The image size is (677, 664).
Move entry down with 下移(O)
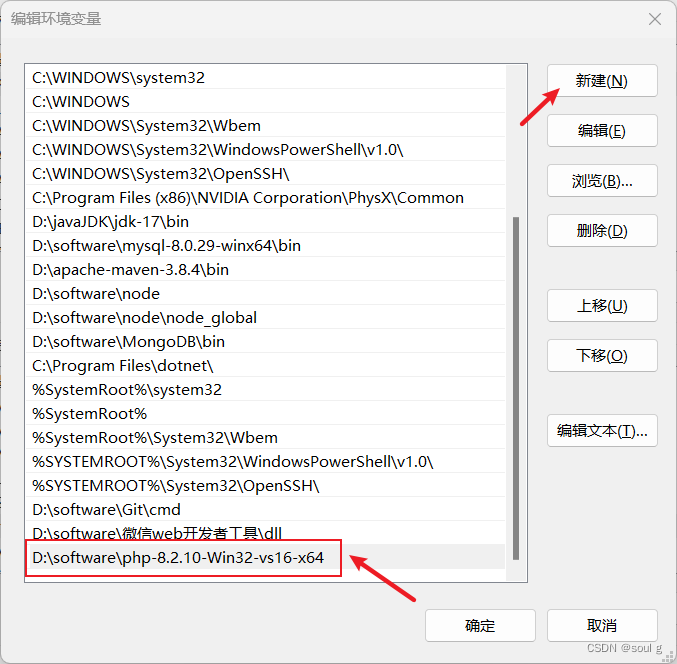[602, 355]
